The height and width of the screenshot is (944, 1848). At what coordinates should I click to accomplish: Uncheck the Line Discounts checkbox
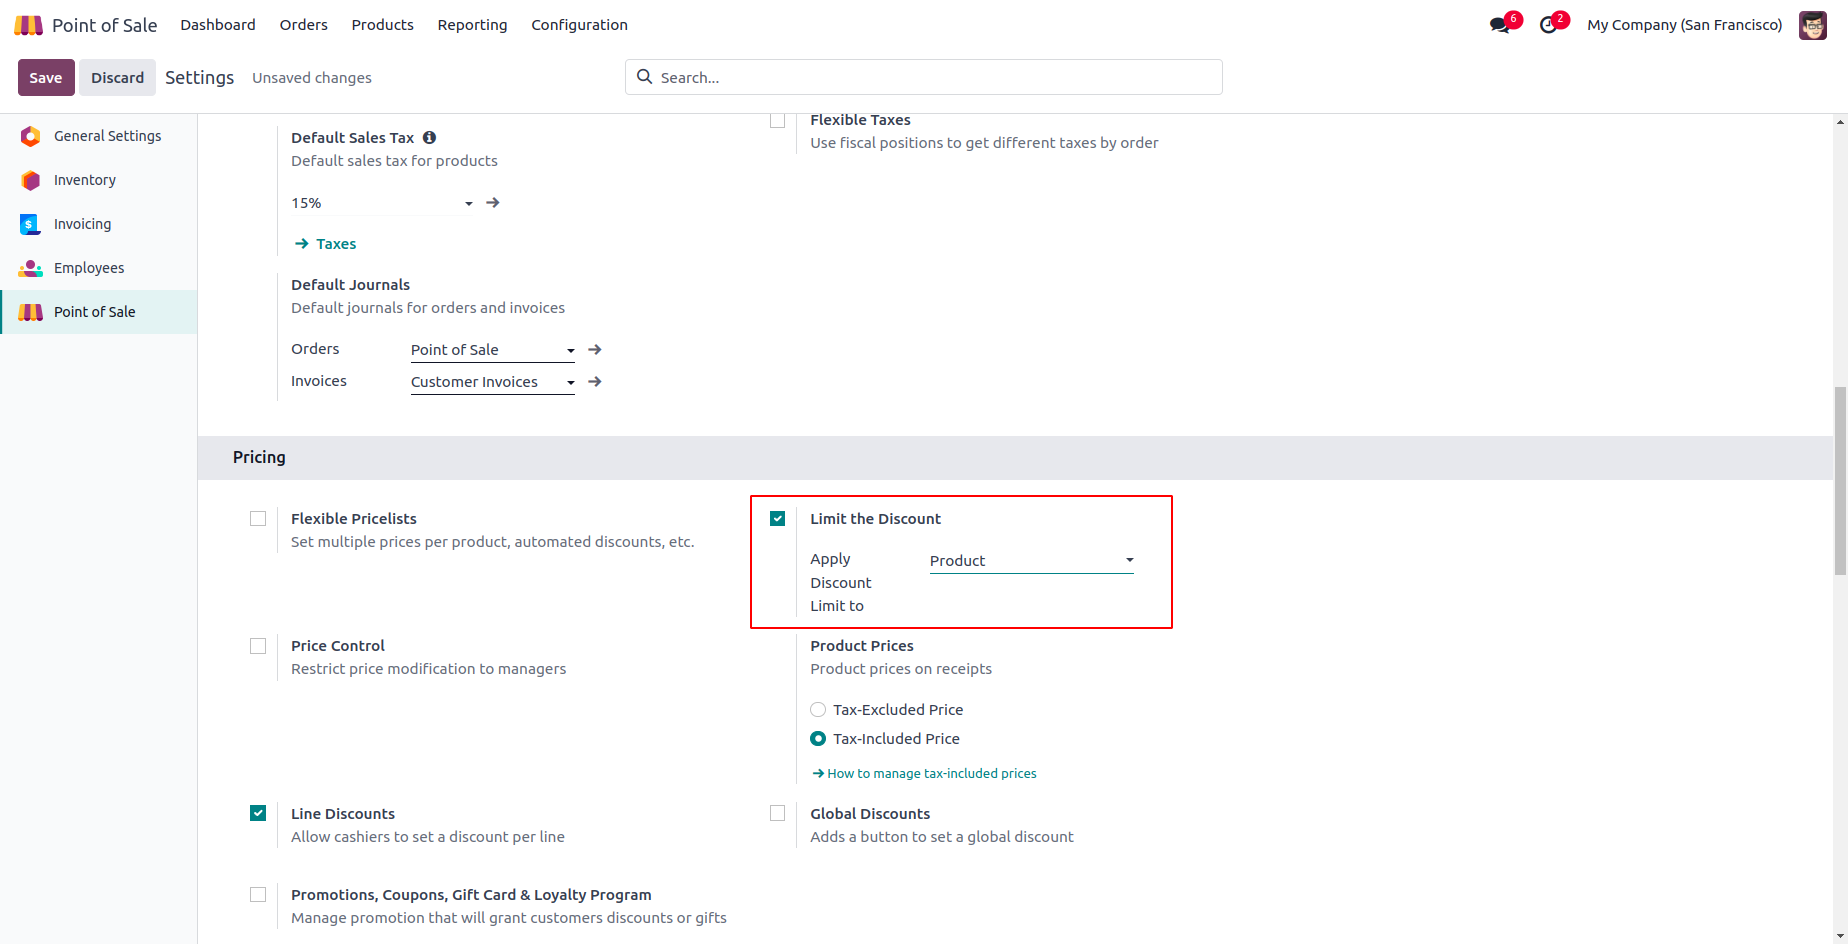258,813
